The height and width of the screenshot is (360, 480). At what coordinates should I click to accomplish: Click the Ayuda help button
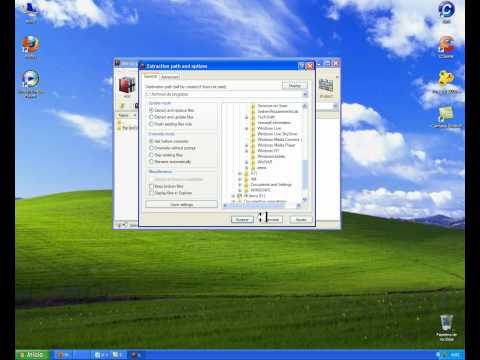[301, 219]
